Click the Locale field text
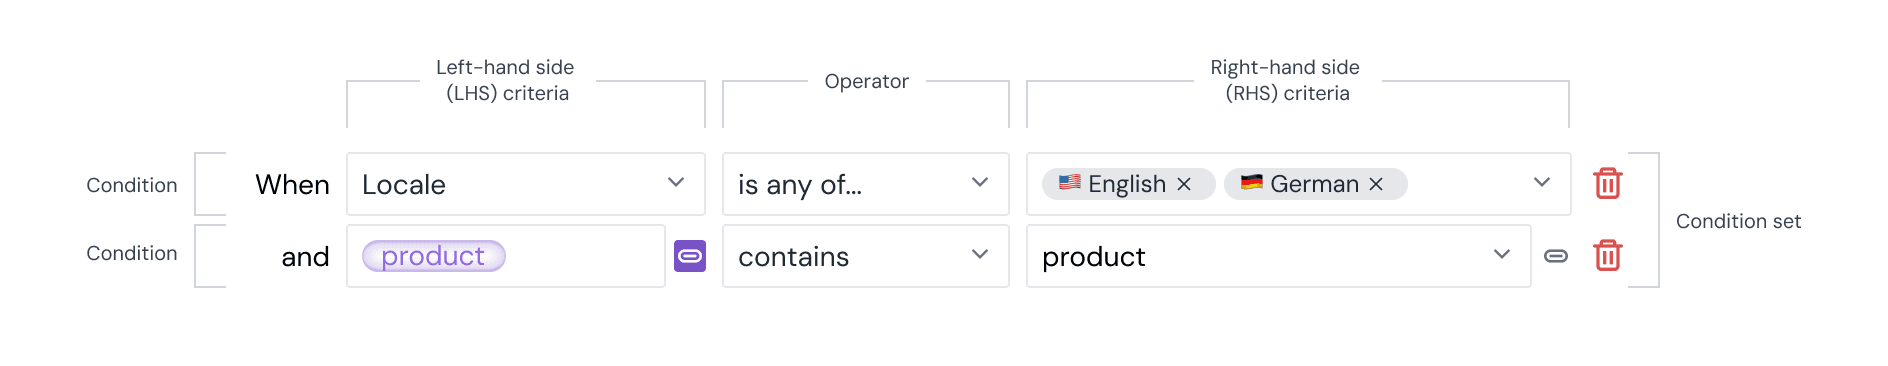Screen dimensions: 1888x366 (x=404, y=185)
